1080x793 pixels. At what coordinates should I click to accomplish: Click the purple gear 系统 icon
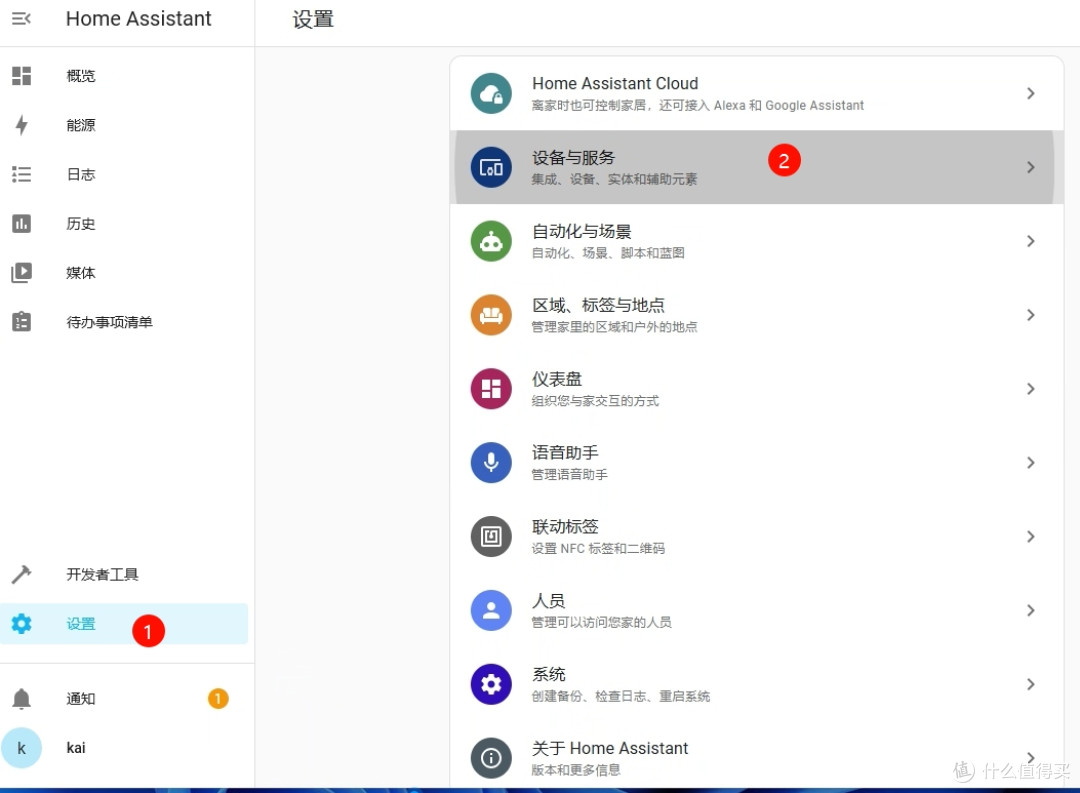click(x=491, y=684)
